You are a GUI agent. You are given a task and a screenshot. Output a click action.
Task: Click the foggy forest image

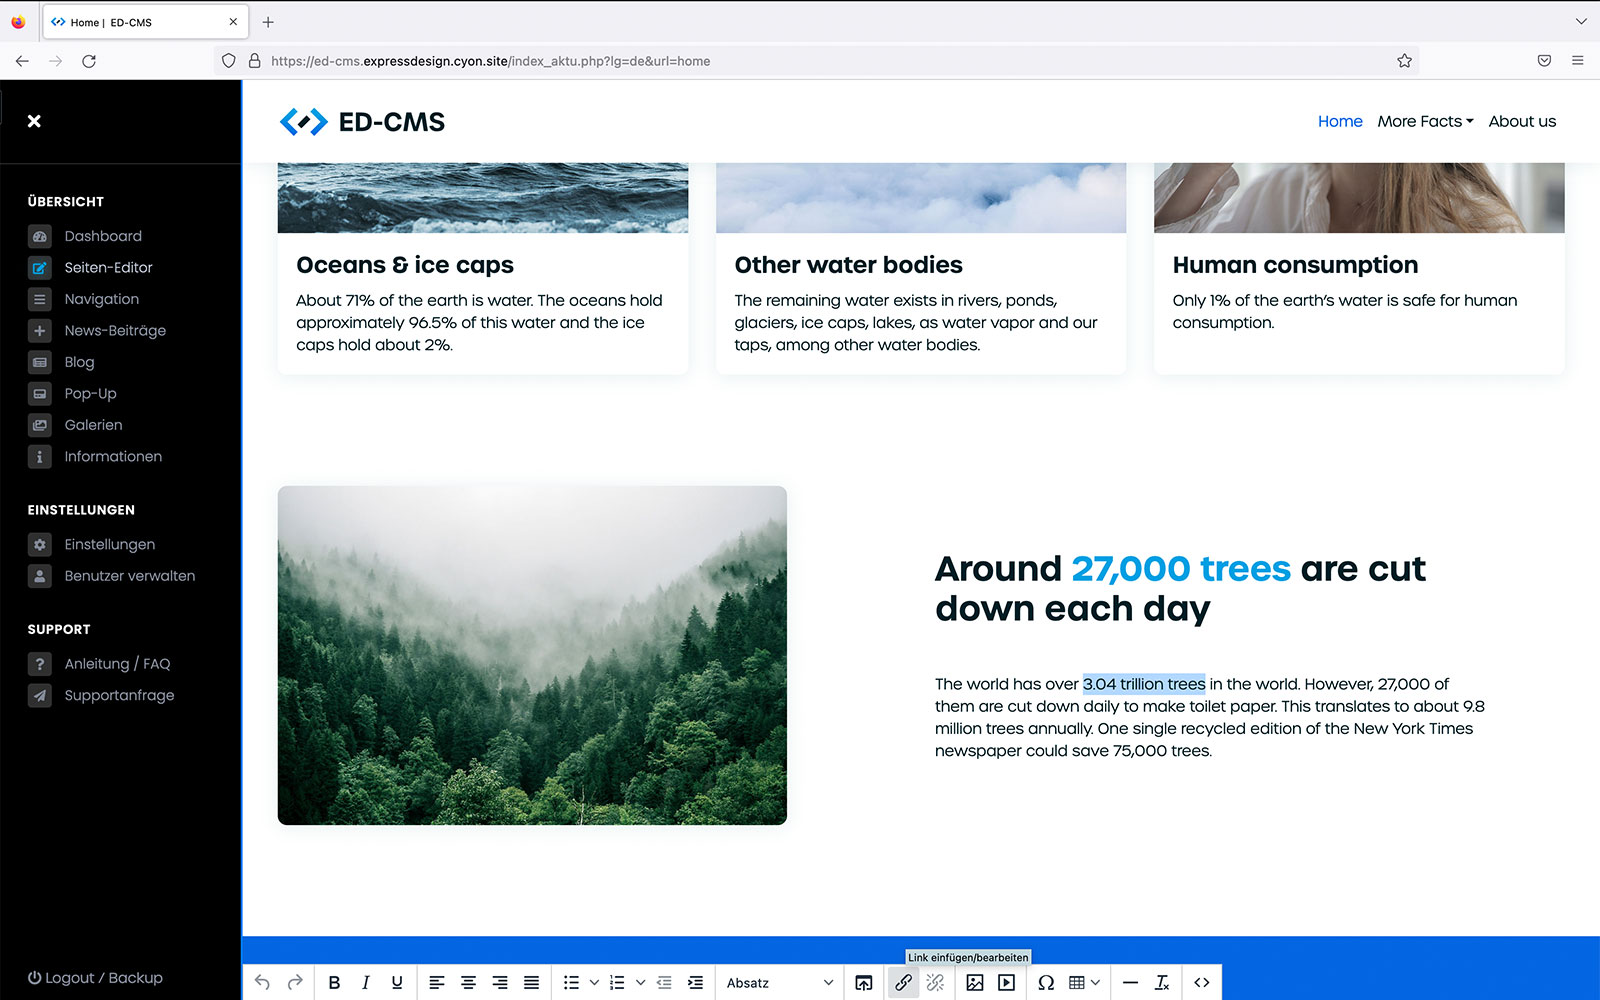pos(532,655)
